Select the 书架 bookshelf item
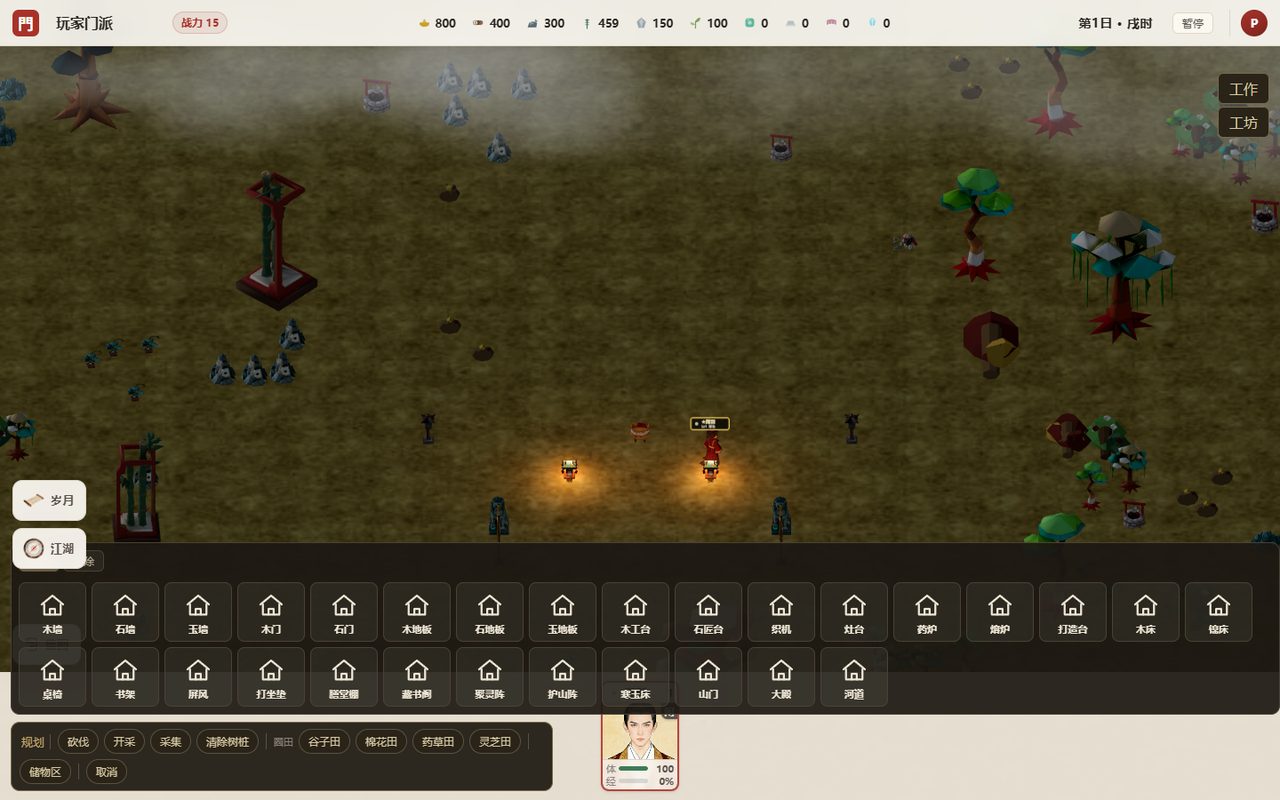The image size is (1280, 800). coord(125,677)
